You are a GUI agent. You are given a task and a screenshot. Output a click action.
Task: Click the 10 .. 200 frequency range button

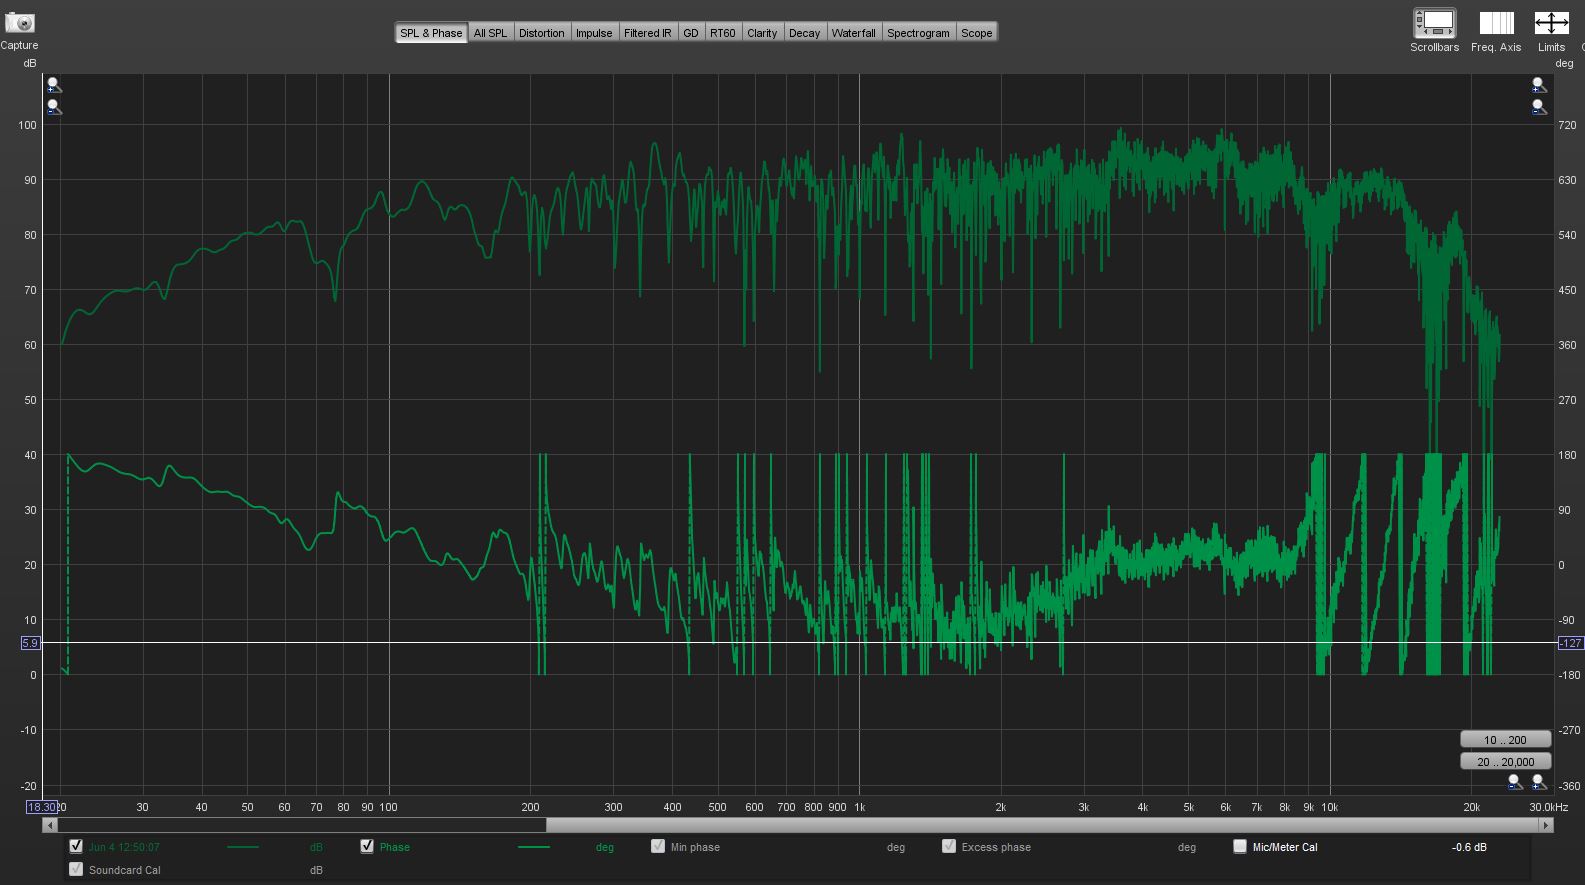(1505, 740)
